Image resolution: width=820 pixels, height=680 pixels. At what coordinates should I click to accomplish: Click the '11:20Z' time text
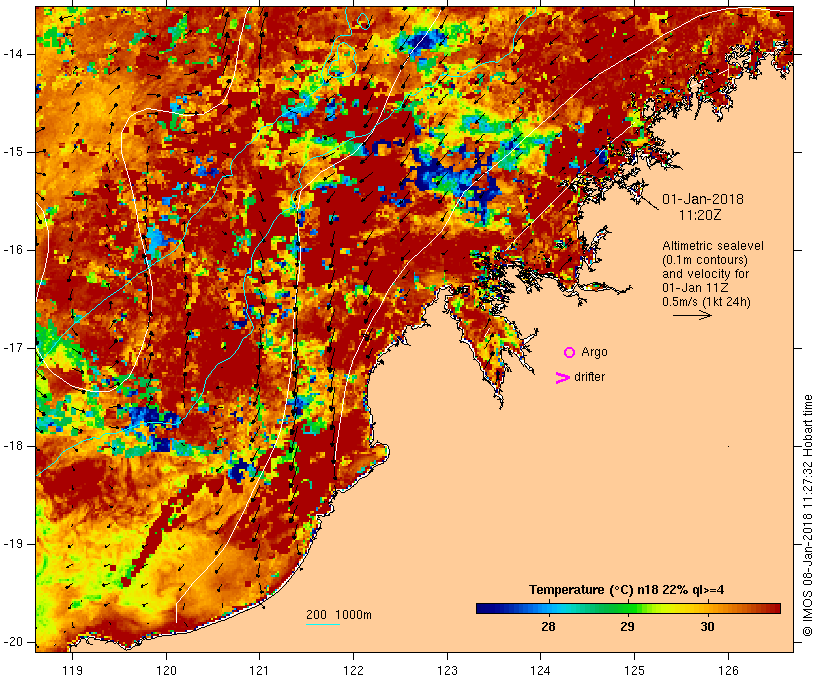[x=700, y=215]
